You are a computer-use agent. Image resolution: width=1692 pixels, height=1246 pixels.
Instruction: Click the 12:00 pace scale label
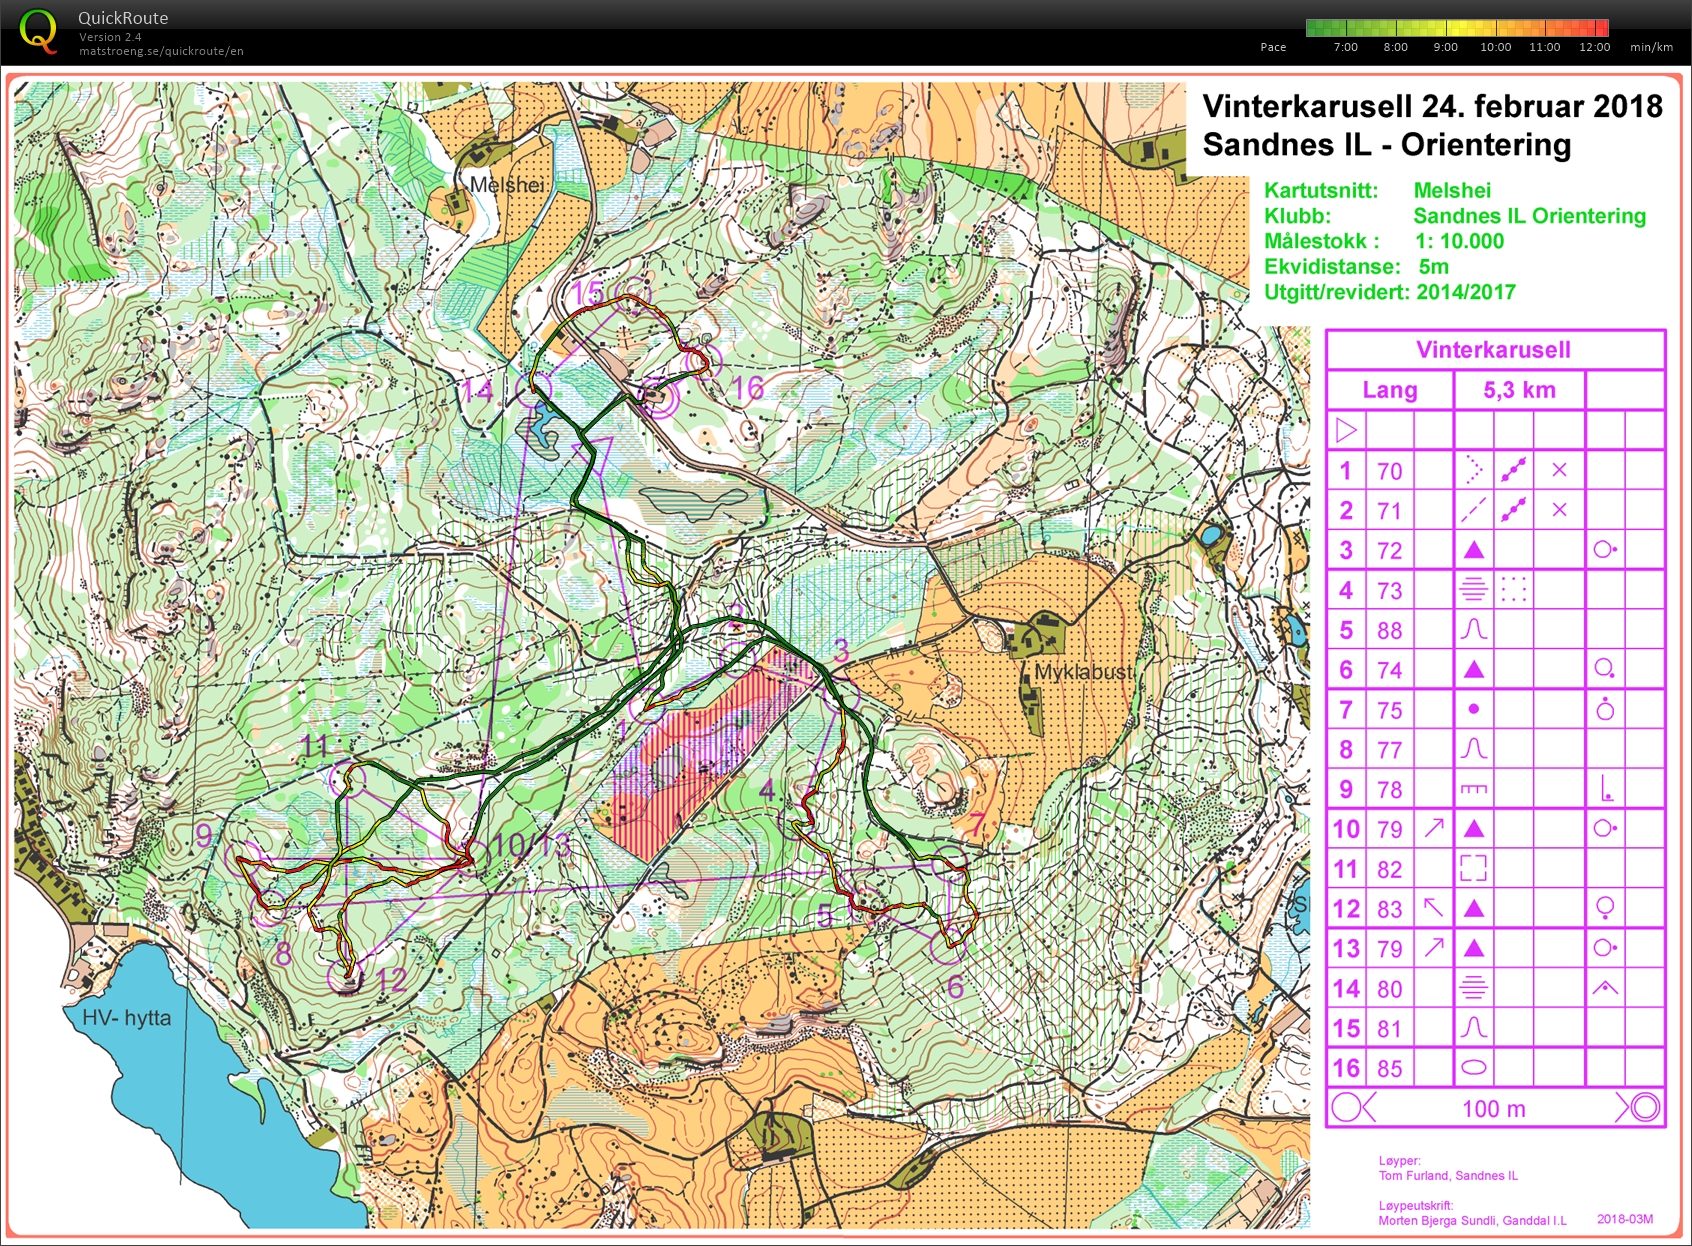pos(1594,47)
